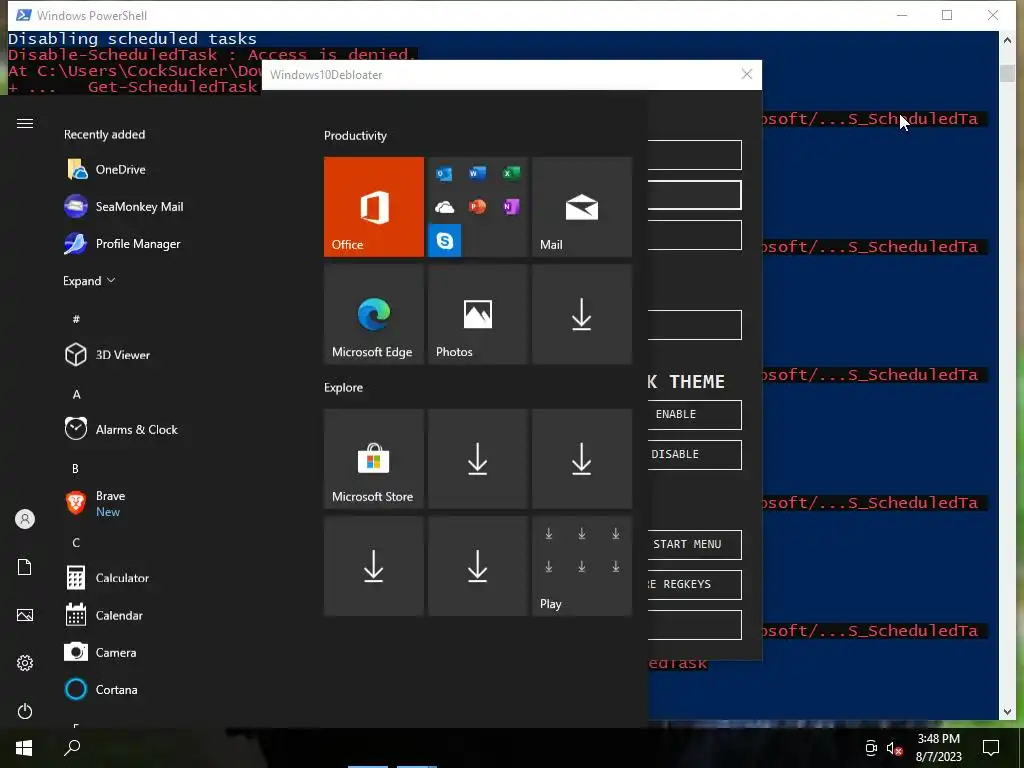The width and height of the screenshot is (1024, 768).
Task: Open taskbar Search magnifier
Action: tap(72, 748)
